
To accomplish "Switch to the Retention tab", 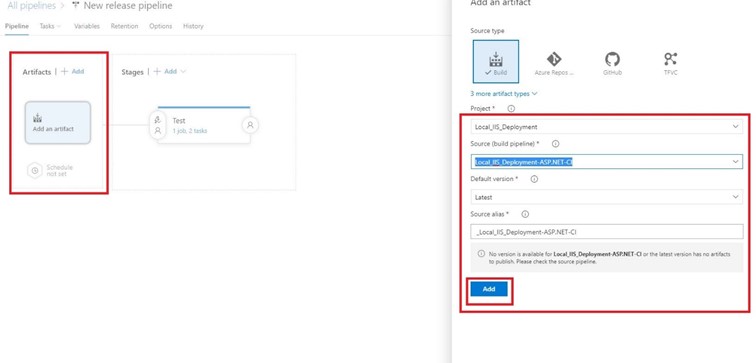I will click(x=124, y=26).
